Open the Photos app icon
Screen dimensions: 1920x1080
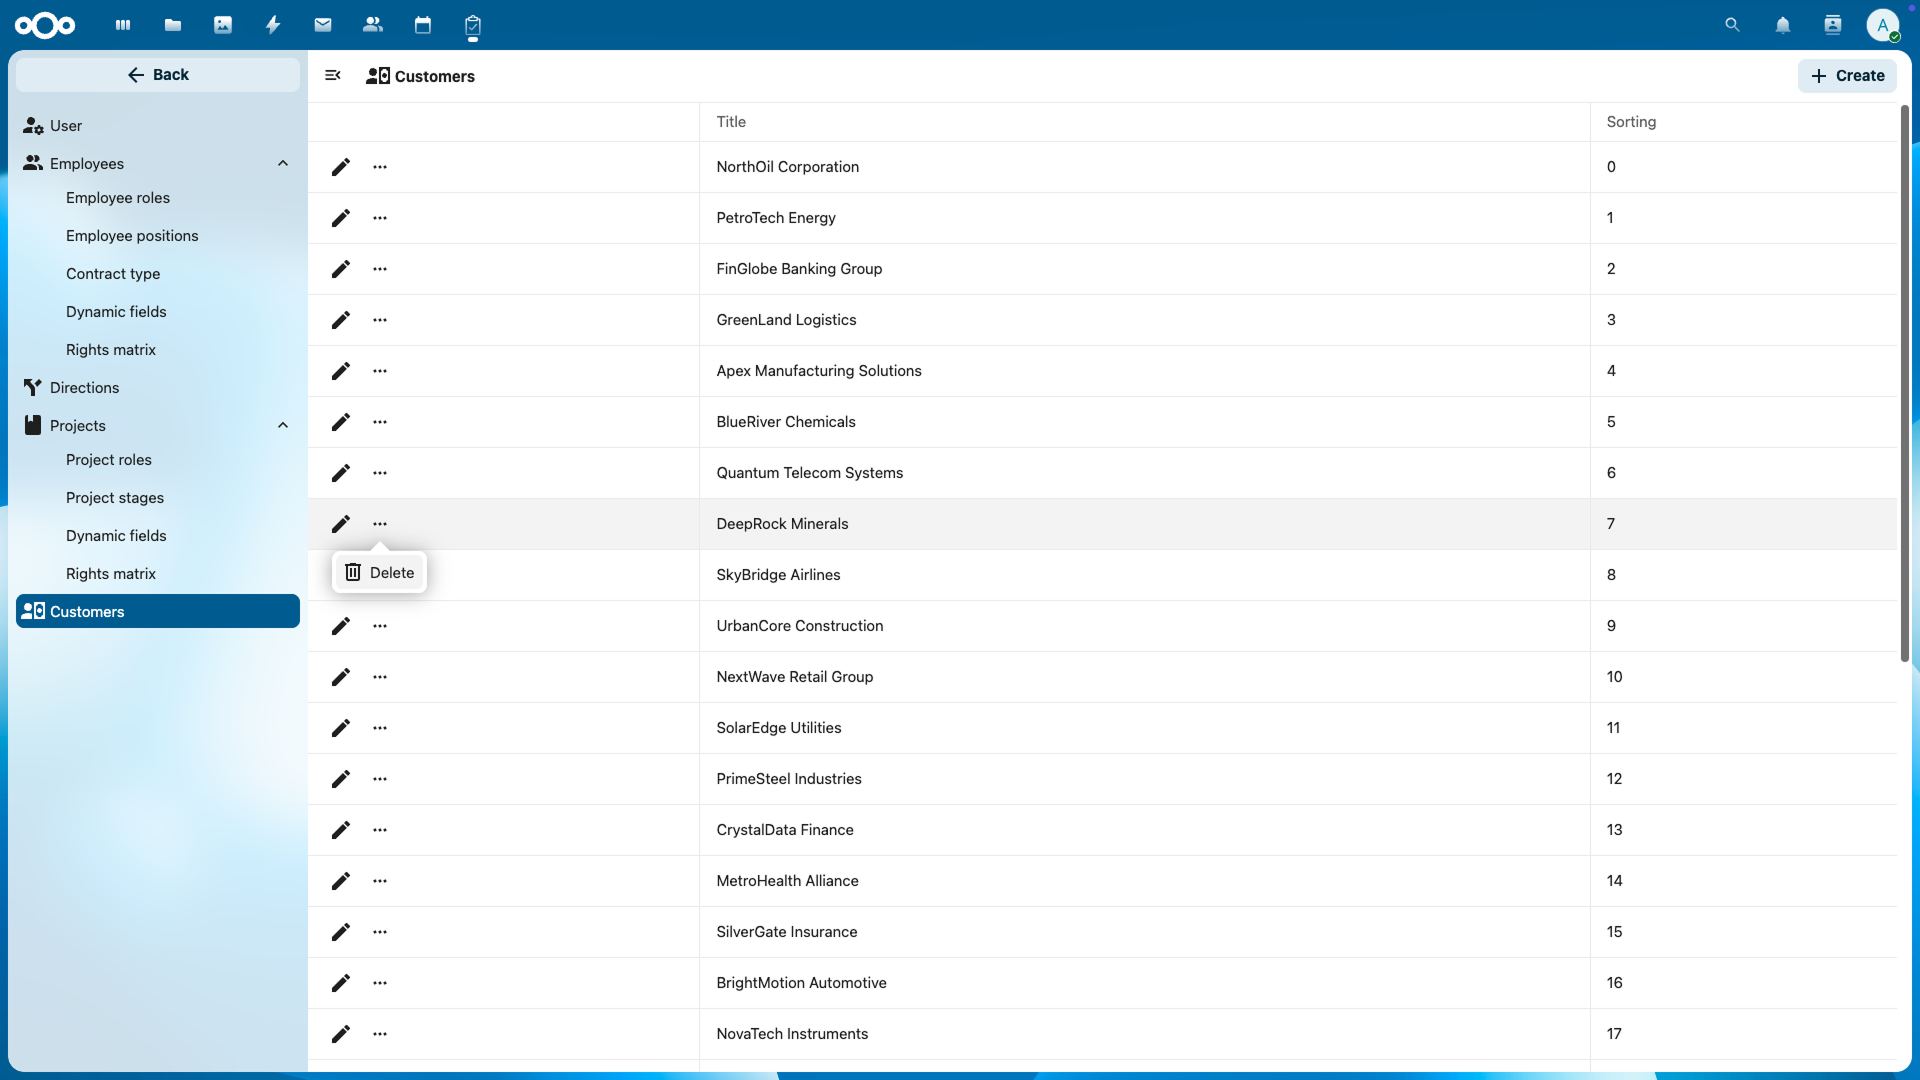point(223,25)
